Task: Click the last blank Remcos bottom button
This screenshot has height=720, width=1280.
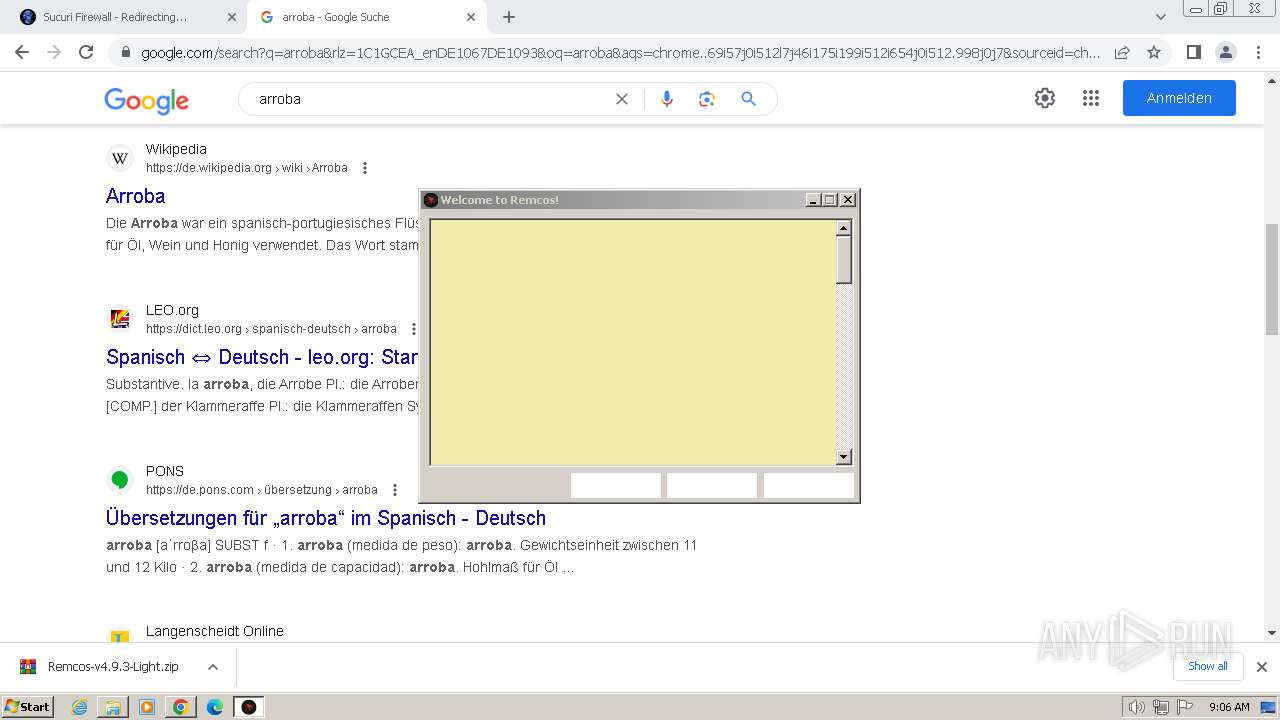Action: coord(809,485)
